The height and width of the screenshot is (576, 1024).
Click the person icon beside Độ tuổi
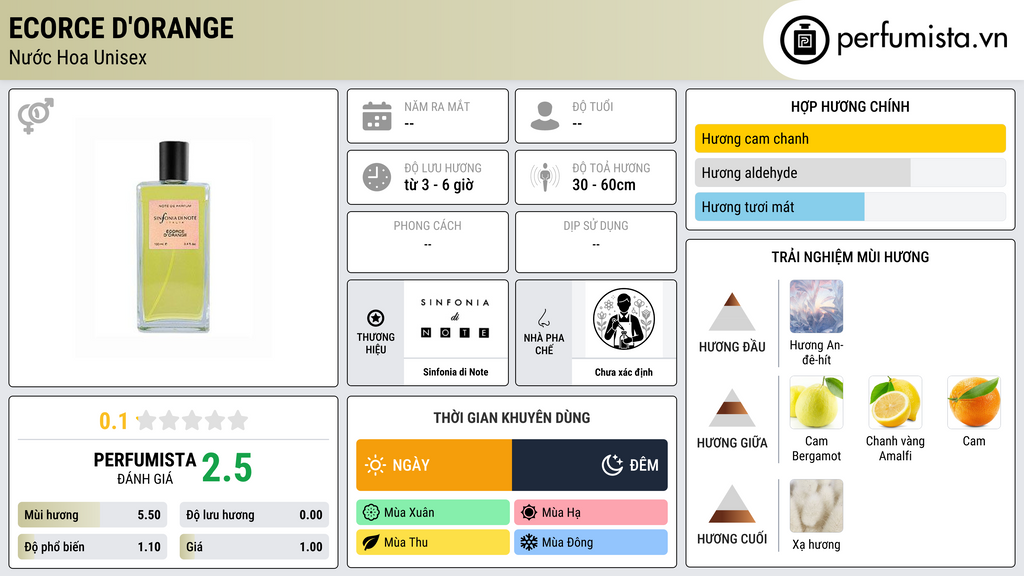545,116
